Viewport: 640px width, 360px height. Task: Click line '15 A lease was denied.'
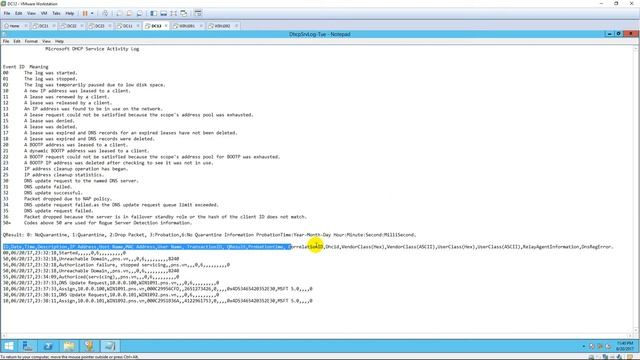pyautogui.click(x=39, y=121)
